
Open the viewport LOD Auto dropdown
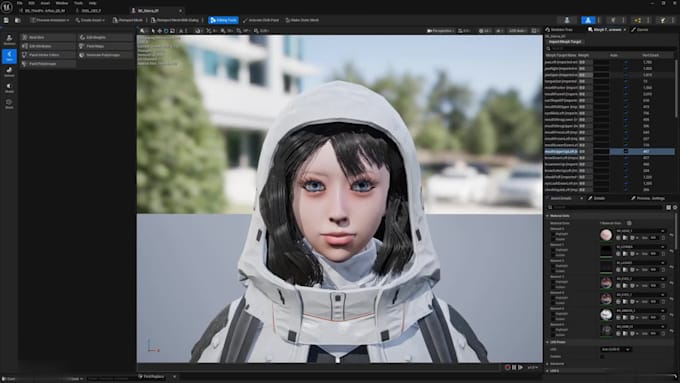[x=518, y=31]
